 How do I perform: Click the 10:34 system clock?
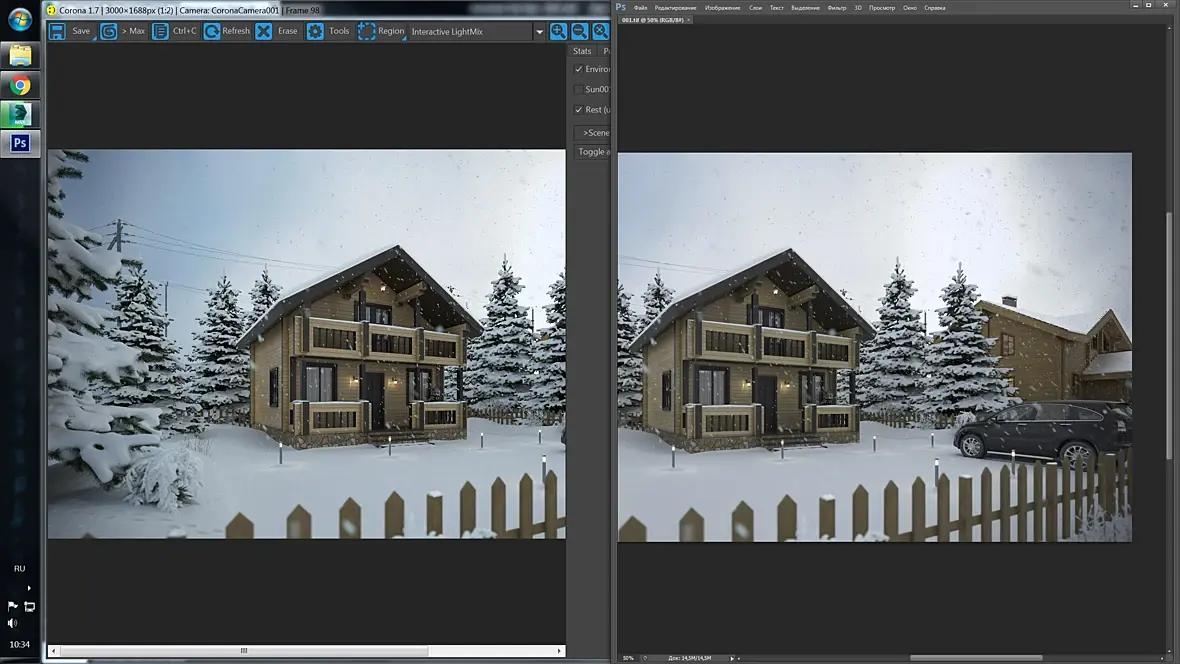20,644
